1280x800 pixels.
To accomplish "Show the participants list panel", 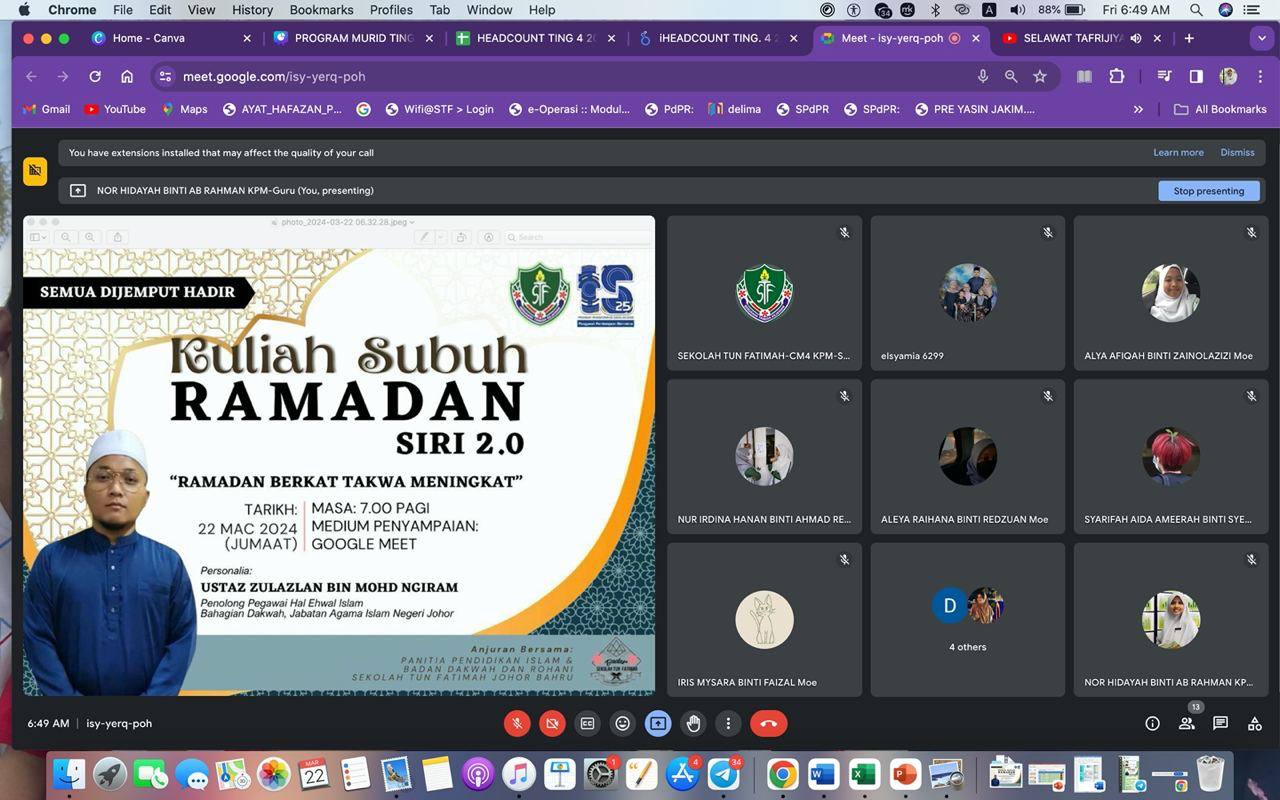I will [1186, 724].
